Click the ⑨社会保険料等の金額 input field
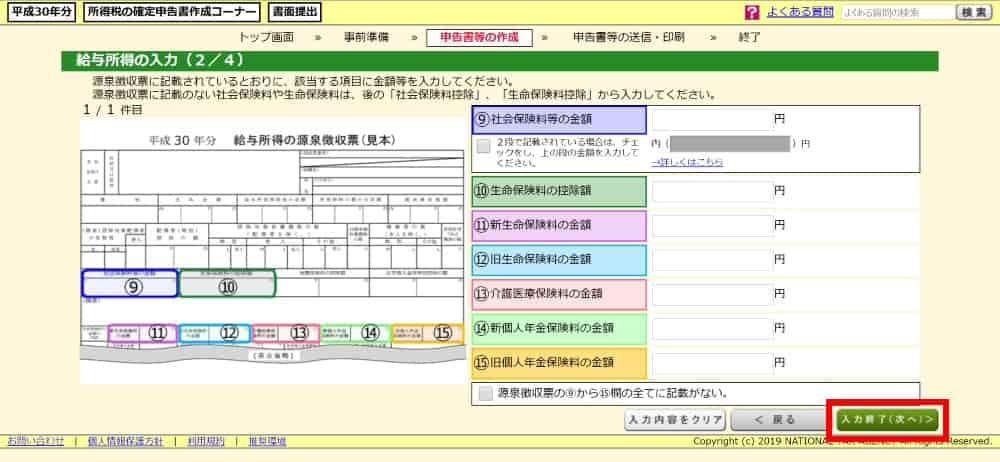 [x=711, y=119]
